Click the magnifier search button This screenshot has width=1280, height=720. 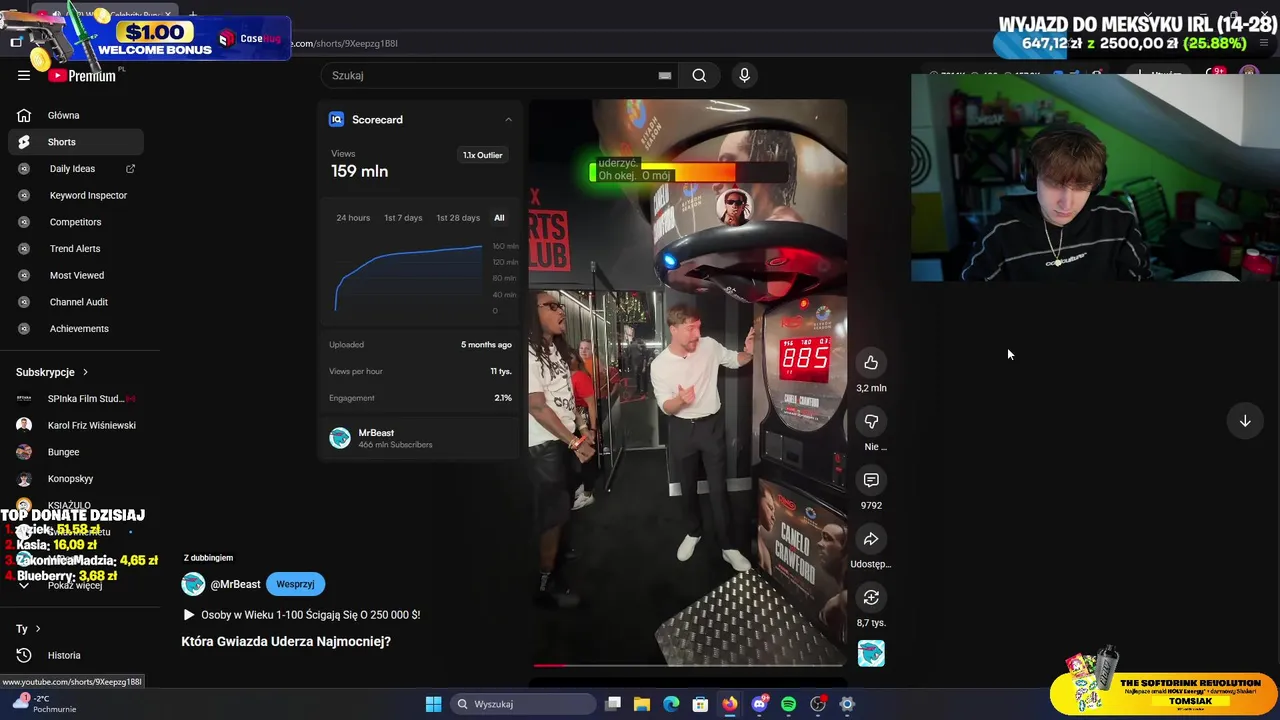coord(699,75)
